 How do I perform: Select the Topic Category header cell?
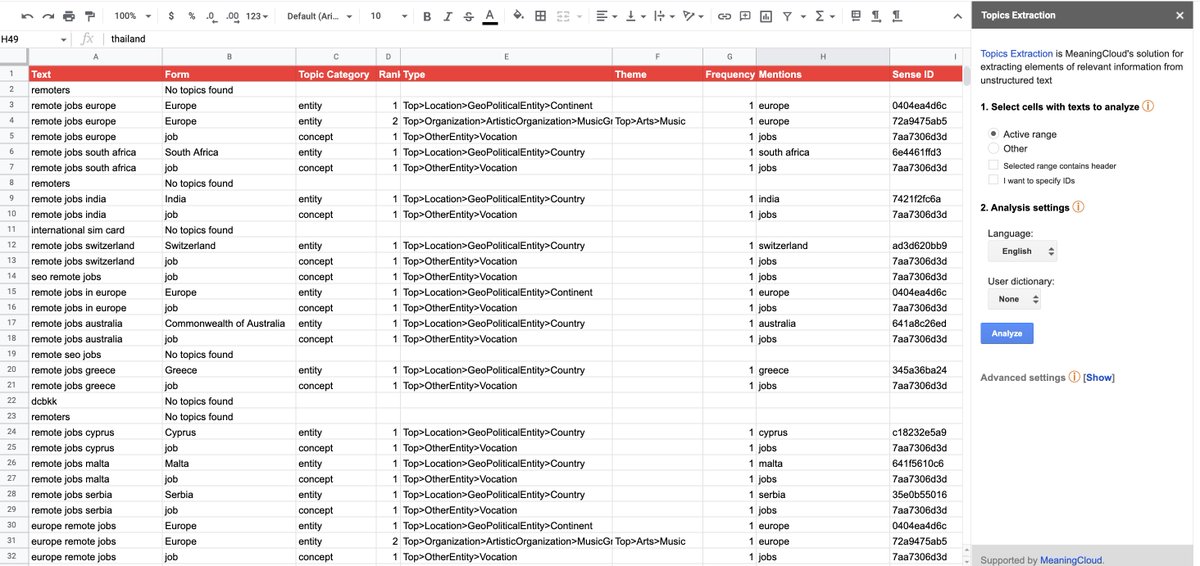pos(335,74)
